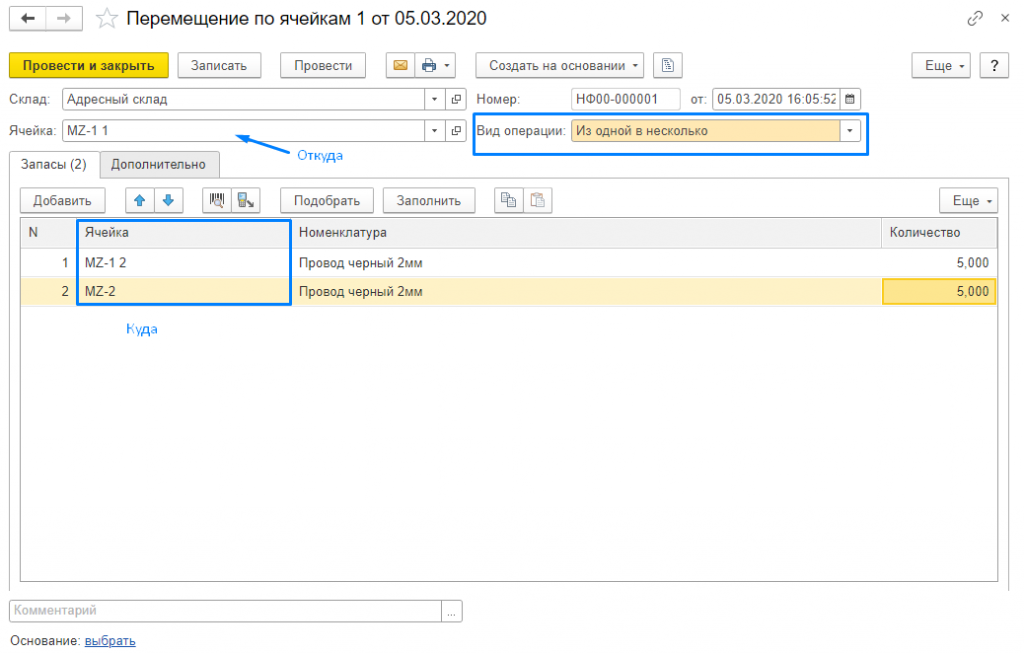Click the Количество column header
The image size is (1024, 654).
tap(939, 233)
